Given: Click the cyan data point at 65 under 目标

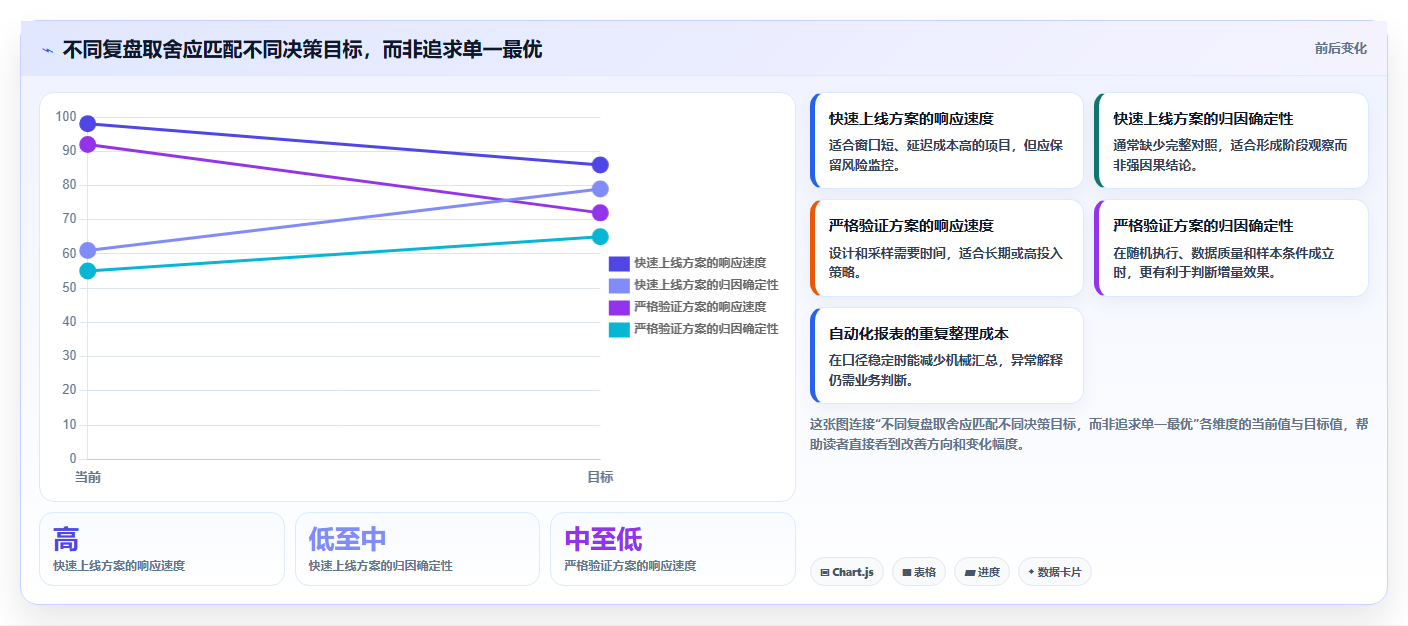Looking at the screenshot, I should (600, 237).
